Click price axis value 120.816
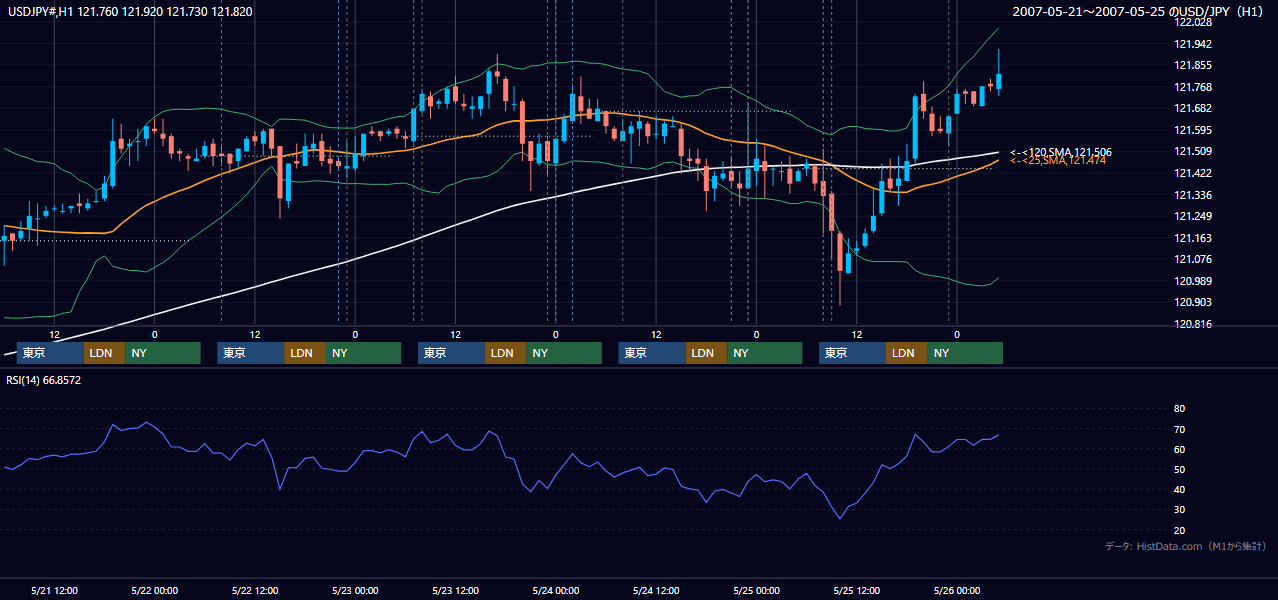Viewport: 1278px width, 600px height. click(x=1191, y=324)
